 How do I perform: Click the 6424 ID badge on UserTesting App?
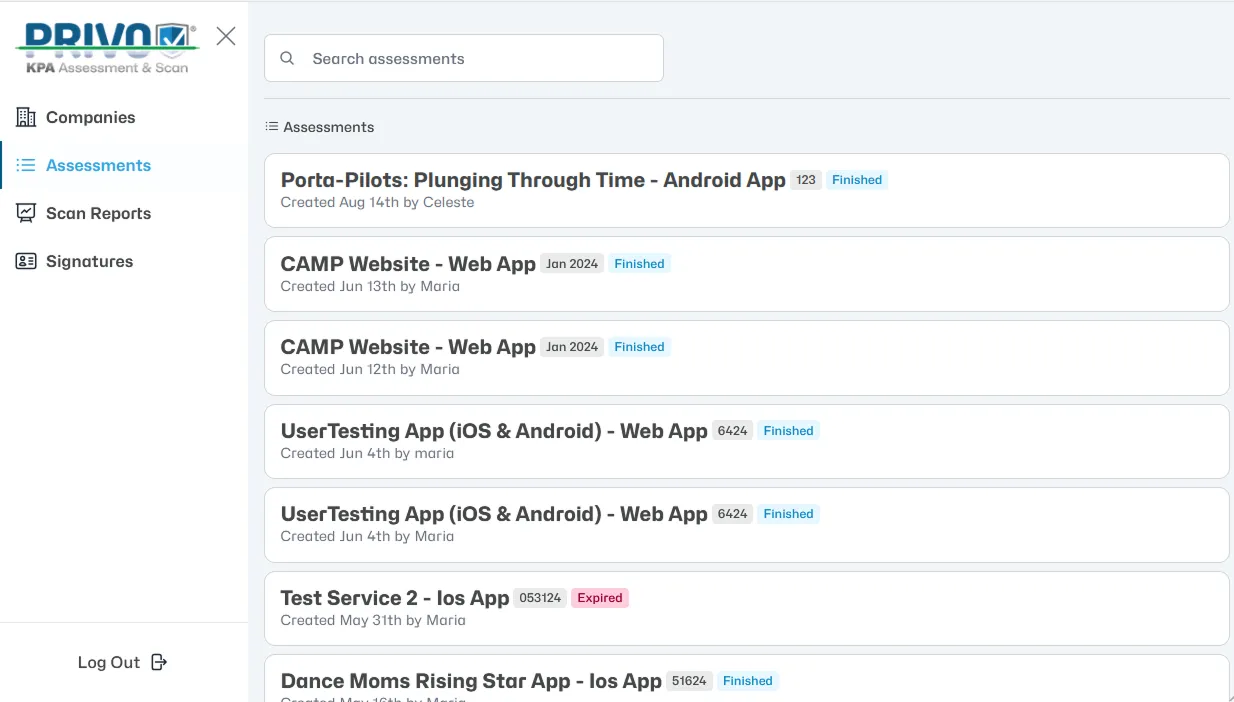(x=733, y=430)
